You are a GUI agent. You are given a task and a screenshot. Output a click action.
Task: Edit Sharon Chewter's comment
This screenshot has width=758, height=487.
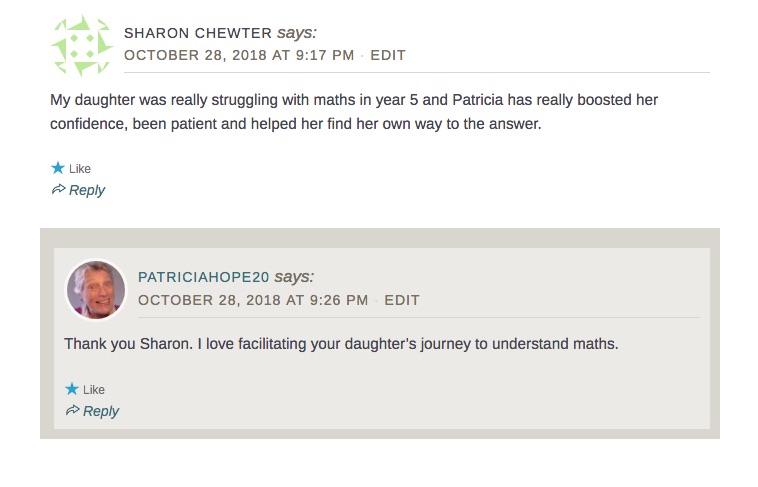(388, 55)
